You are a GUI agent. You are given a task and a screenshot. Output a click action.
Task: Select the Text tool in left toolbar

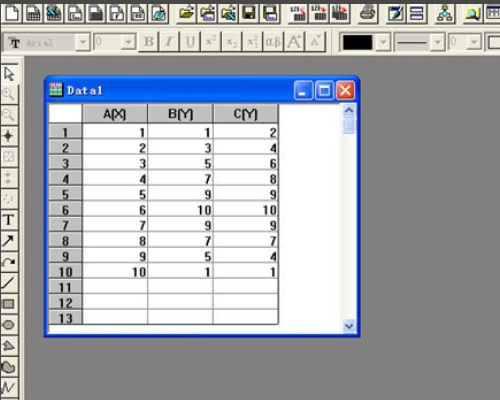click(9, 220)
